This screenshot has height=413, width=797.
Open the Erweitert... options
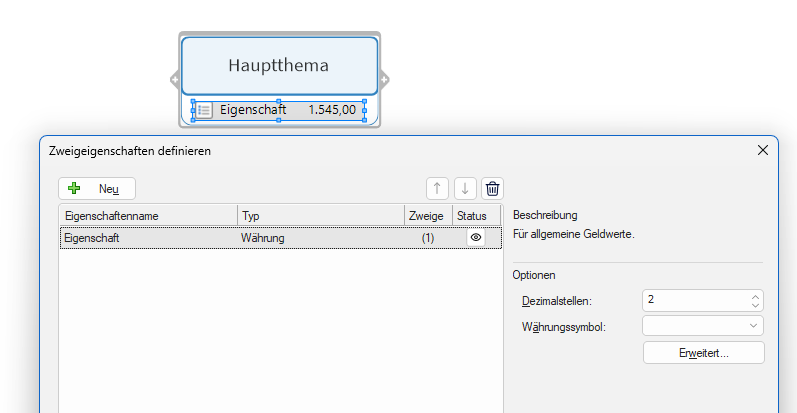coord(703,353)
